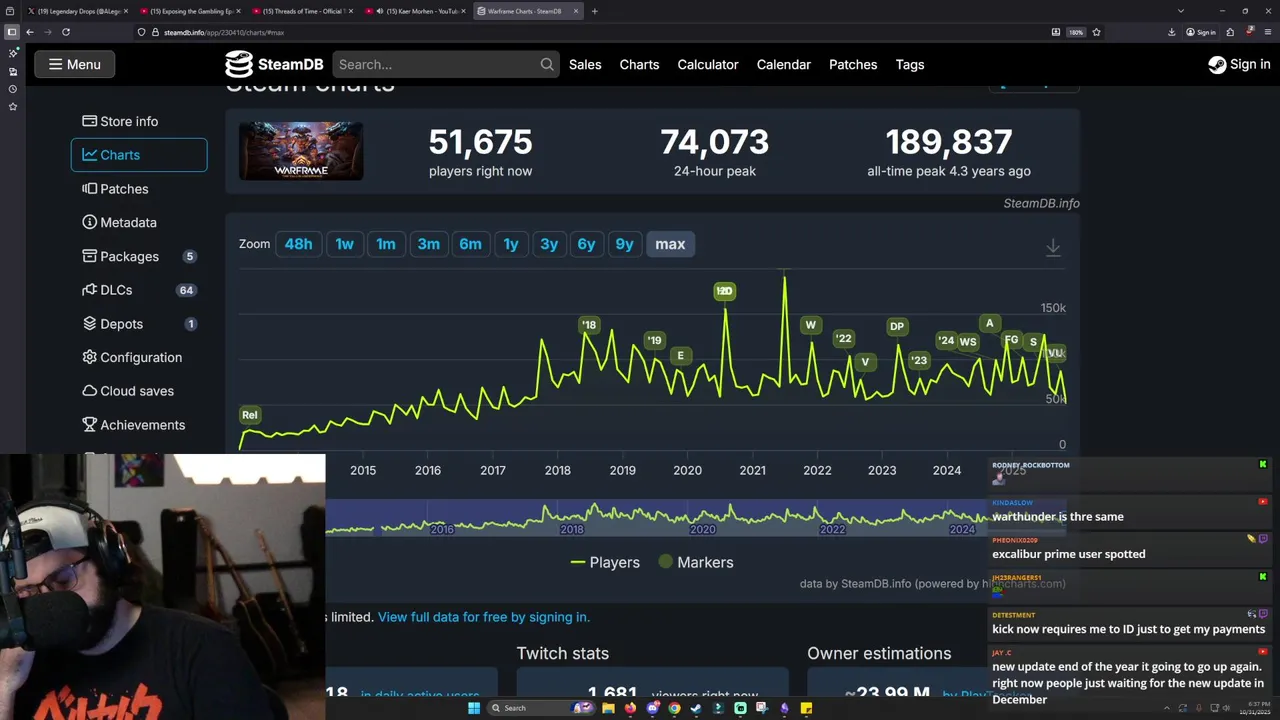The image size is (1280, 720).
Task: Open Sales in the top navigation
Action: click(x=585, y=64)
